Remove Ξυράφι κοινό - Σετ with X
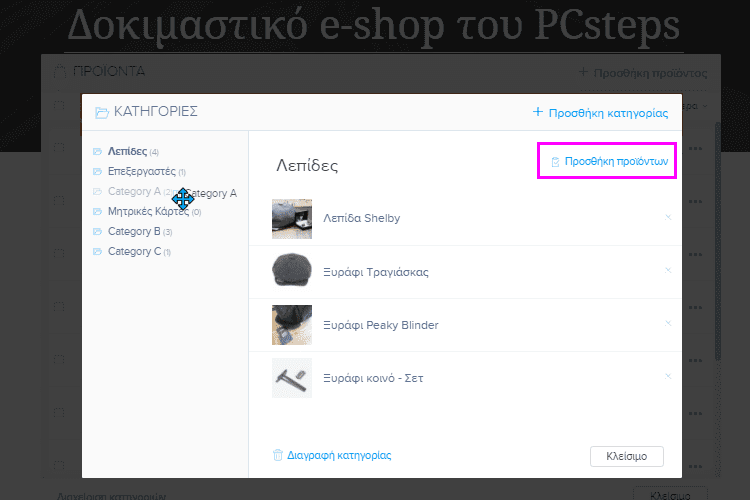Screen dimensions: 750x500 668,377
